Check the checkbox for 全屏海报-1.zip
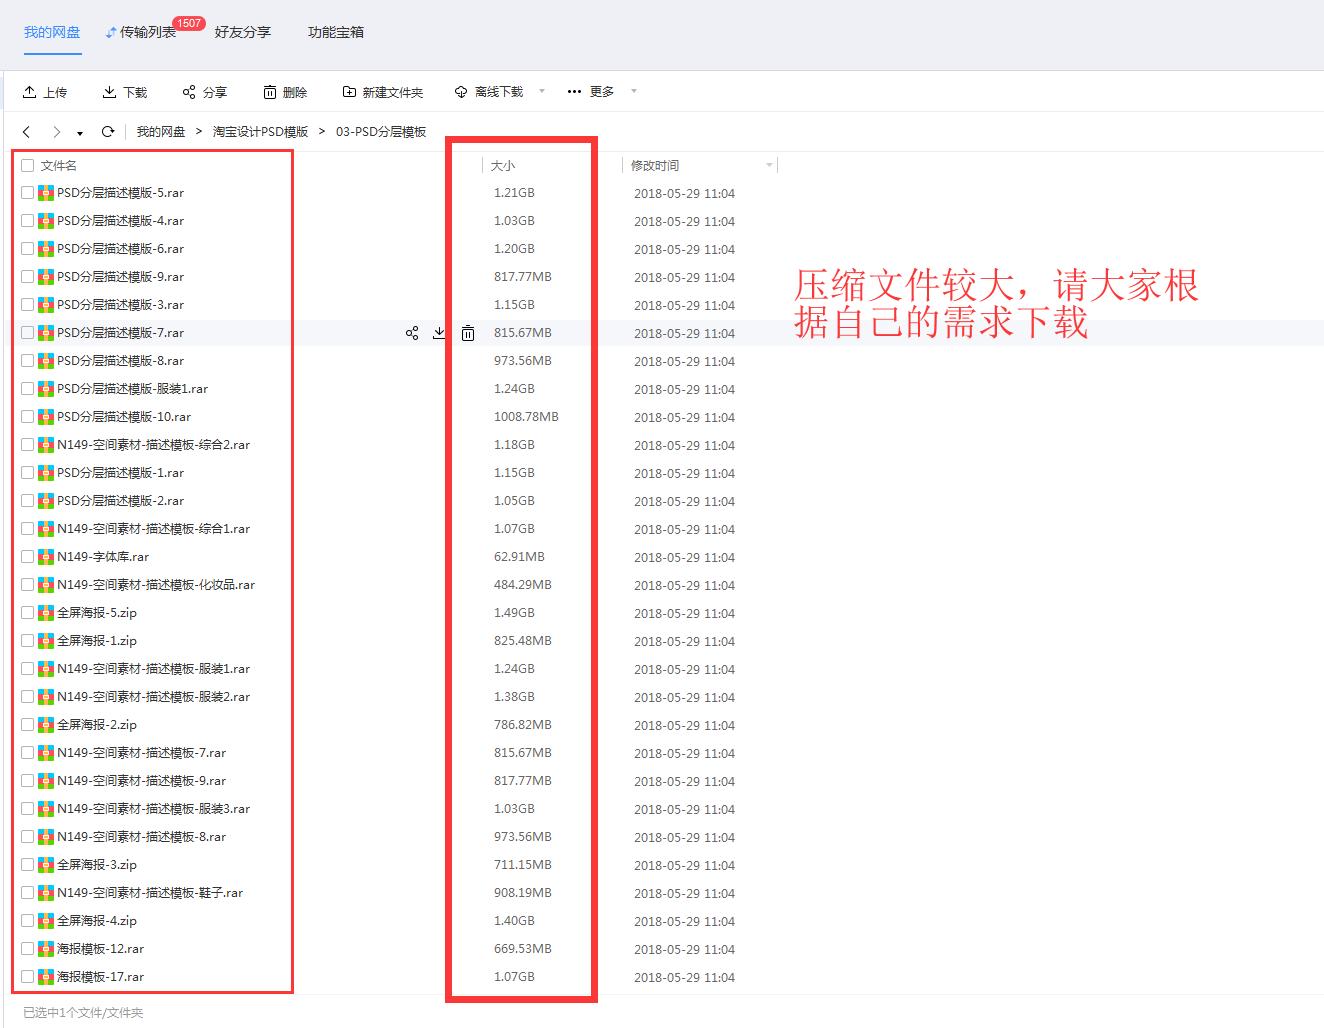 point(27,641)
